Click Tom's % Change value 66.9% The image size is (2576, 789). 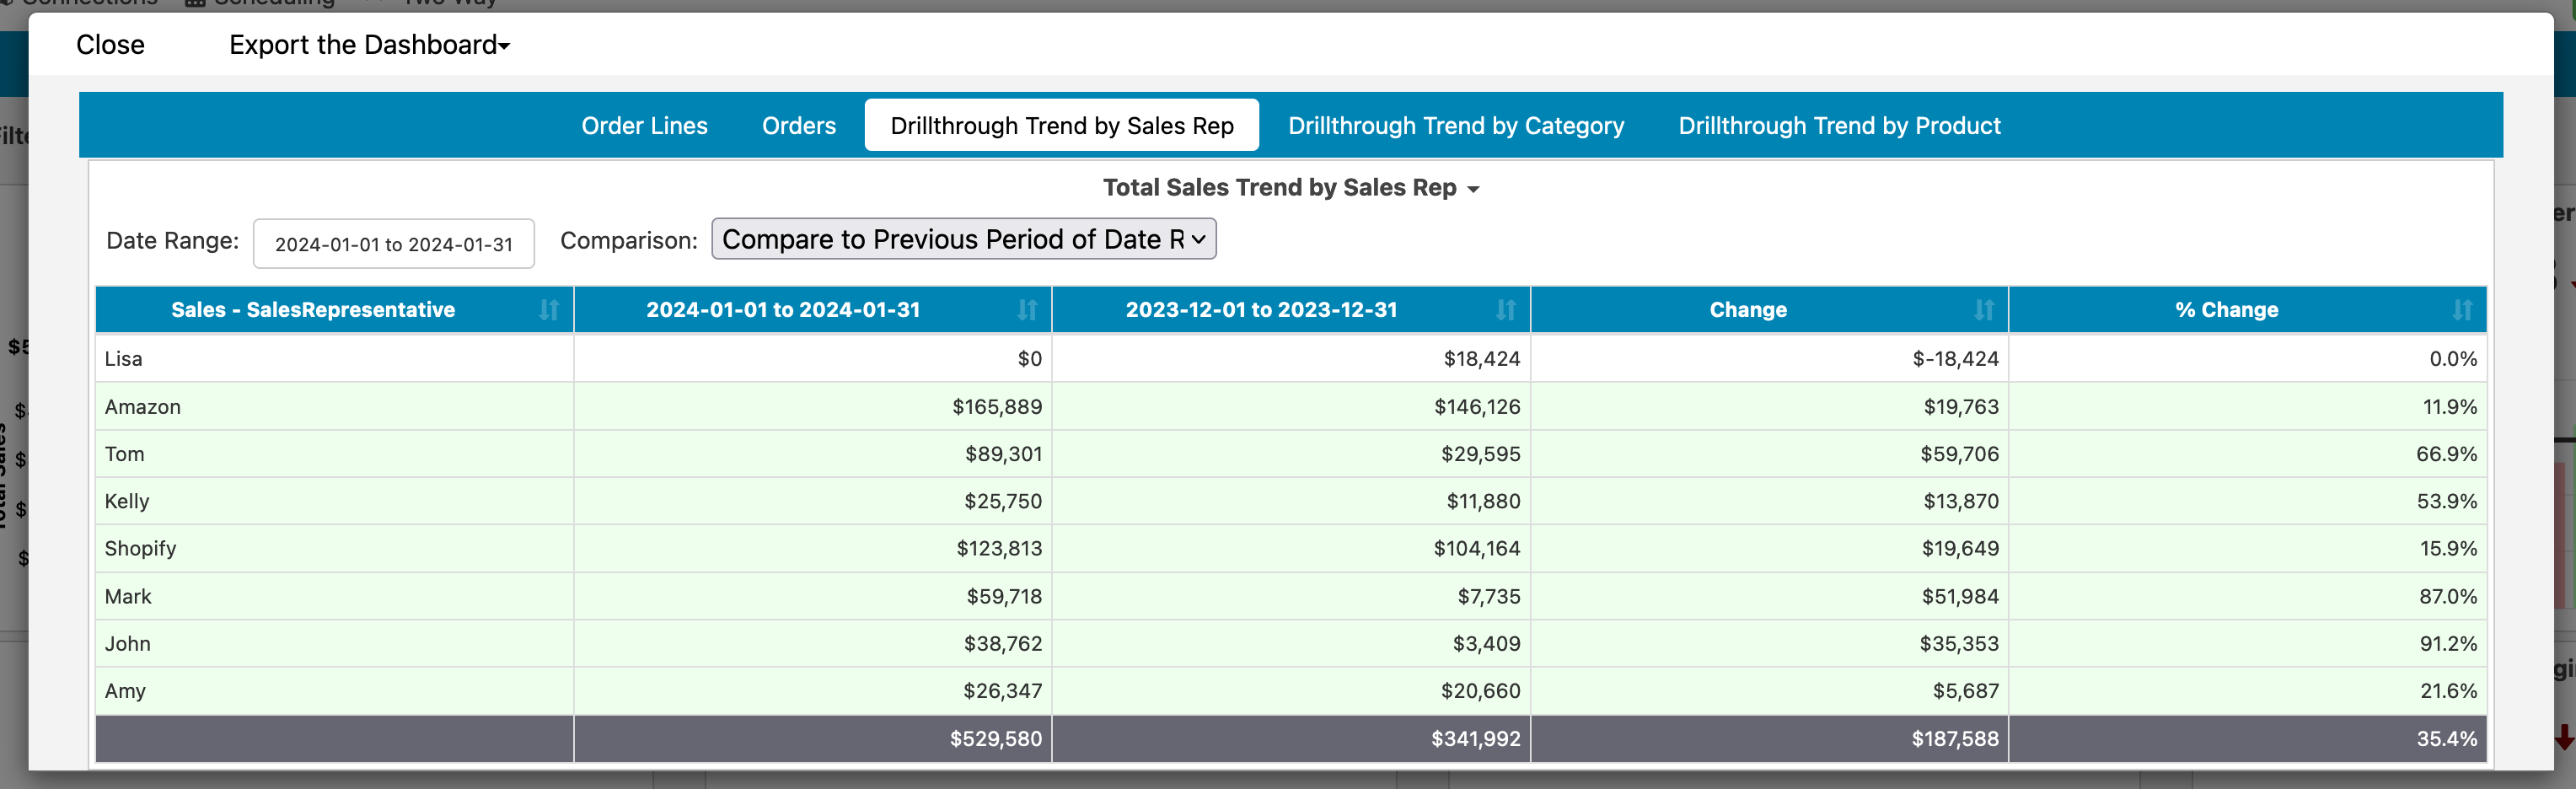click(x=2445, y=454)
